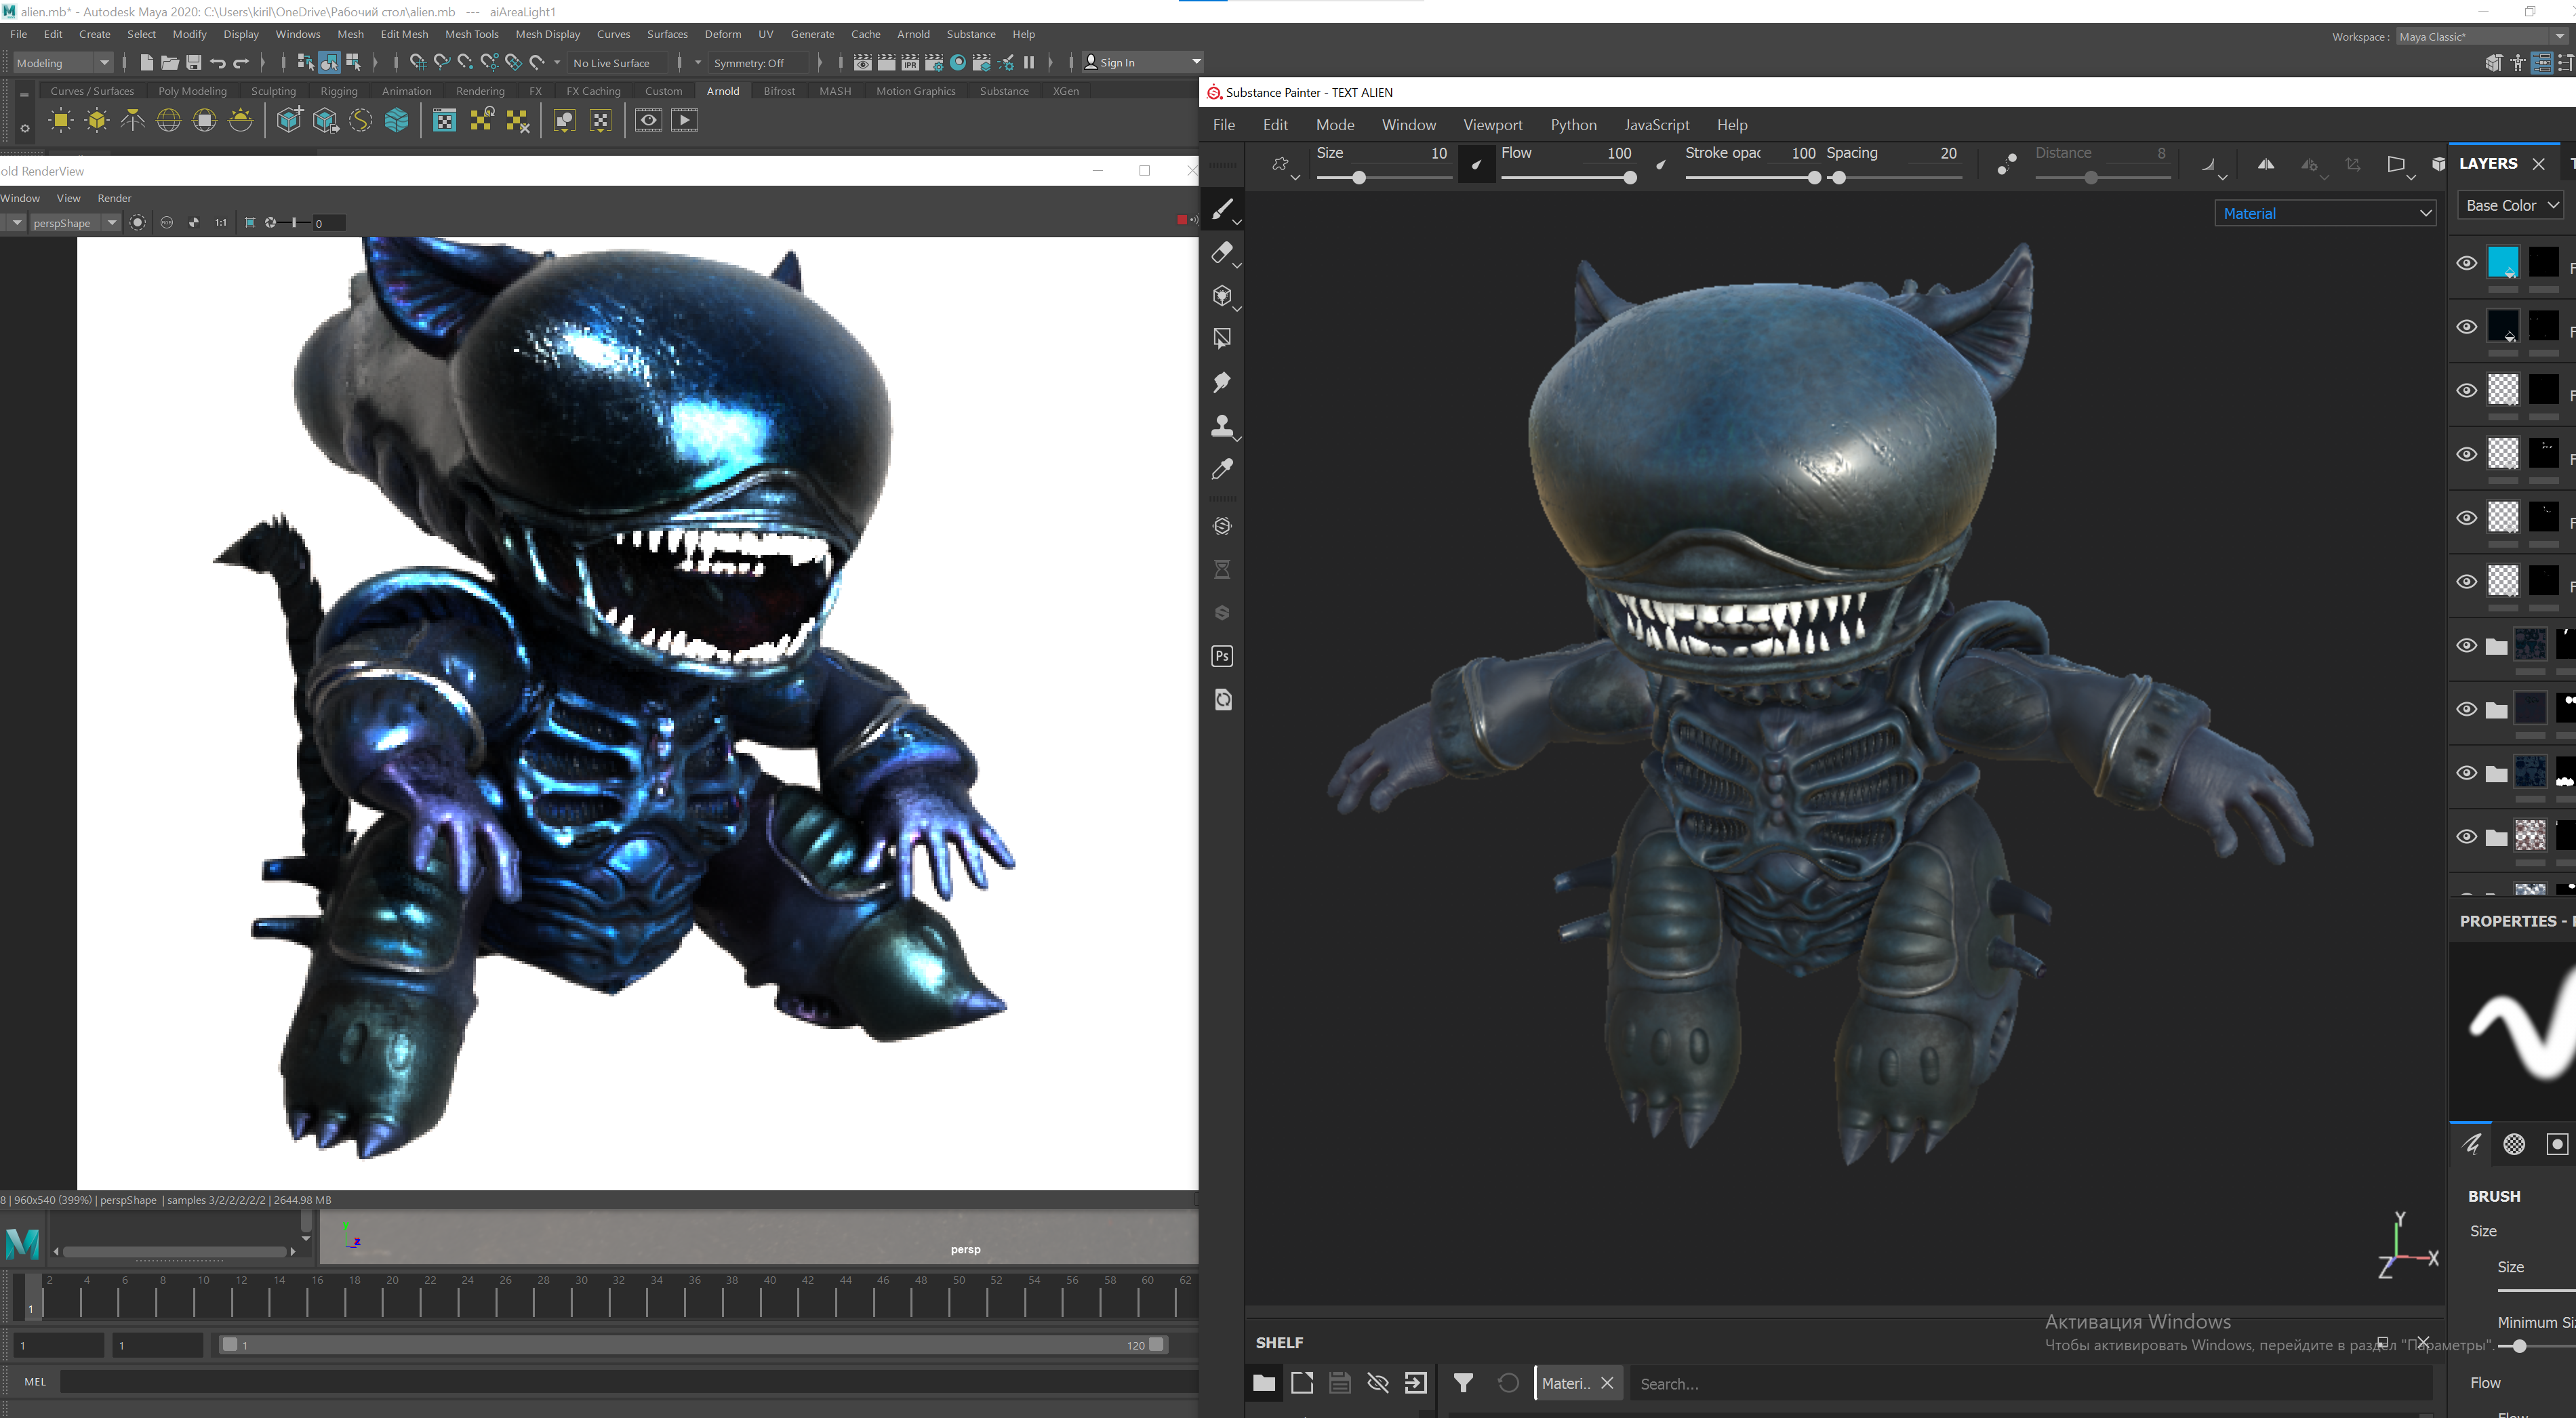Image resolution: width=2576 pixels, height=1418 pixels.
Task: Open the Viewport menu in Substance Painter
Action: point(1492,125)
